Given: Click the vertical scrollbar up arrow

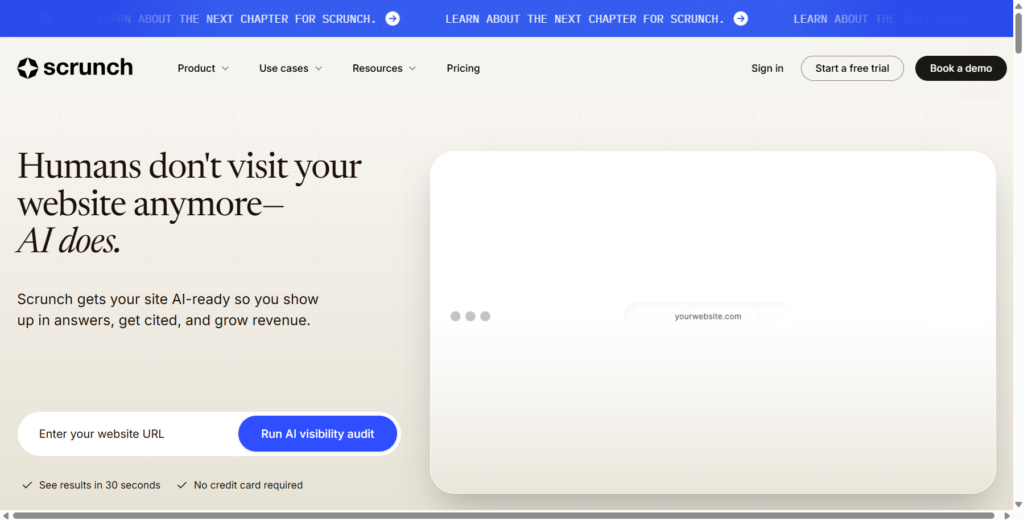Looking at the screenshot, I should click(x=1018, y=5).
